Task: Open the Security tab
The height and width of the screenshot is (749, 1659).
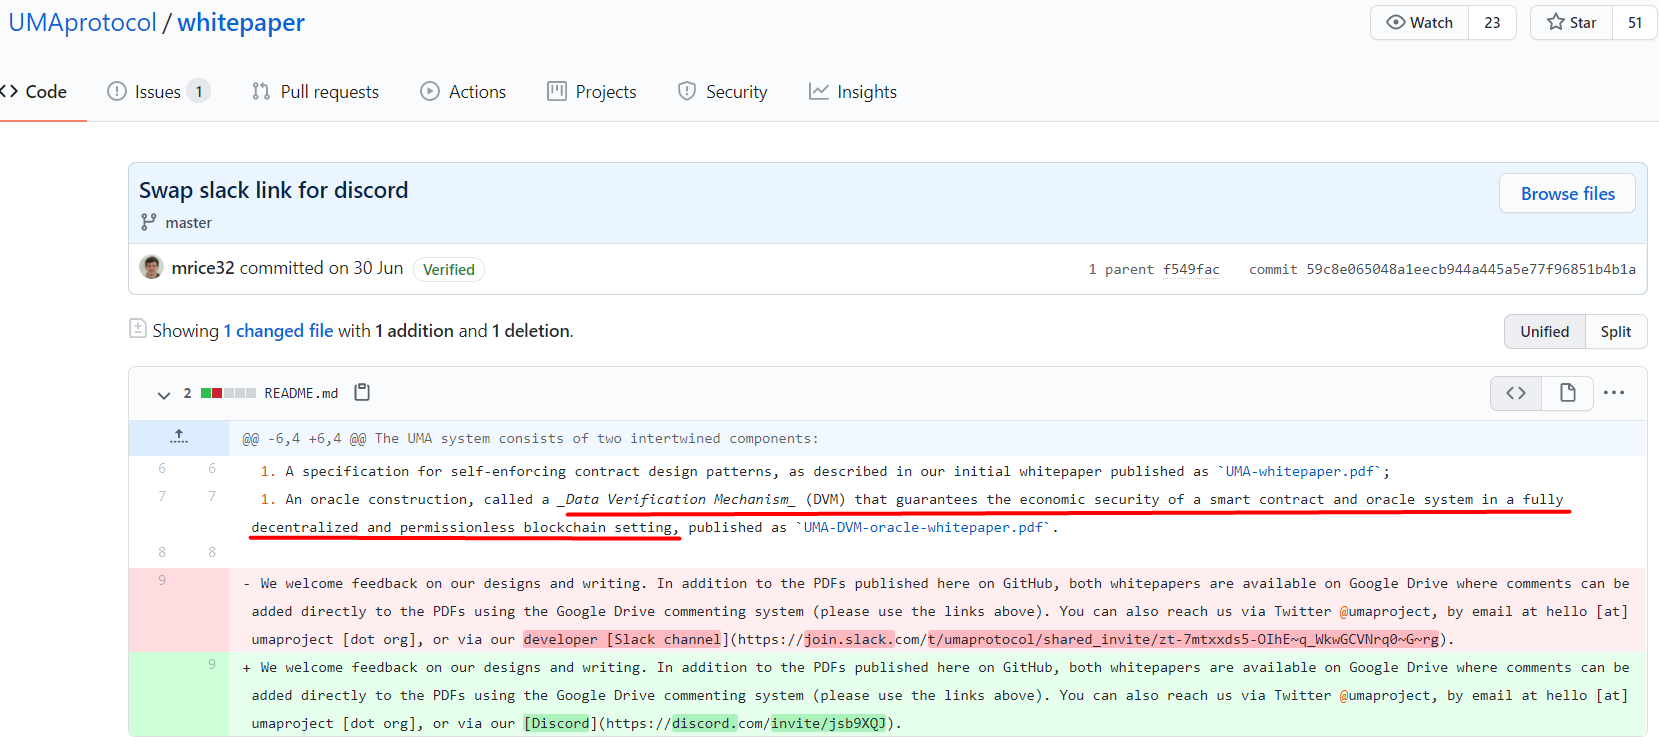Action: pos(723,92)
